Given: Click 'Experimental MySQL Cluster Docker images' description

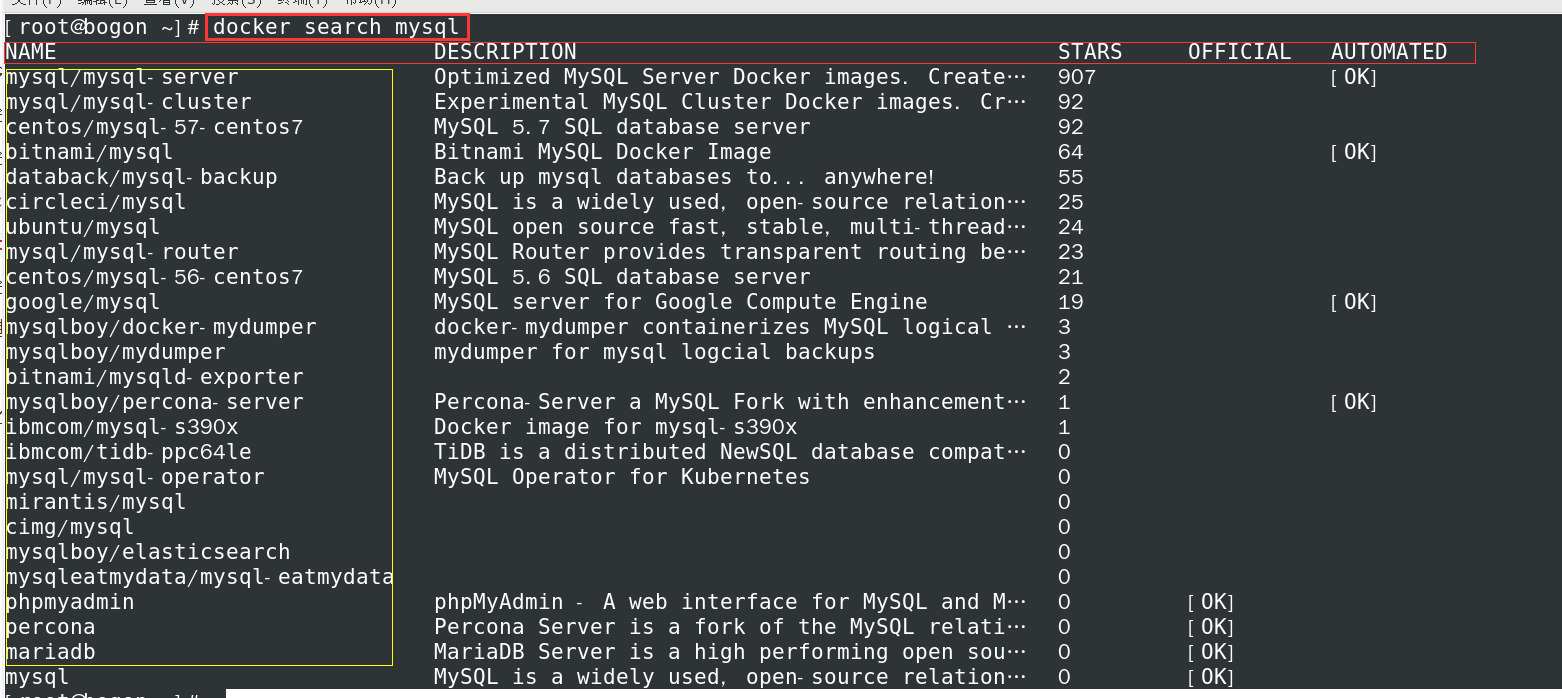Looking at the screenshot, I should pyautogui.click(x=730, y=102).
